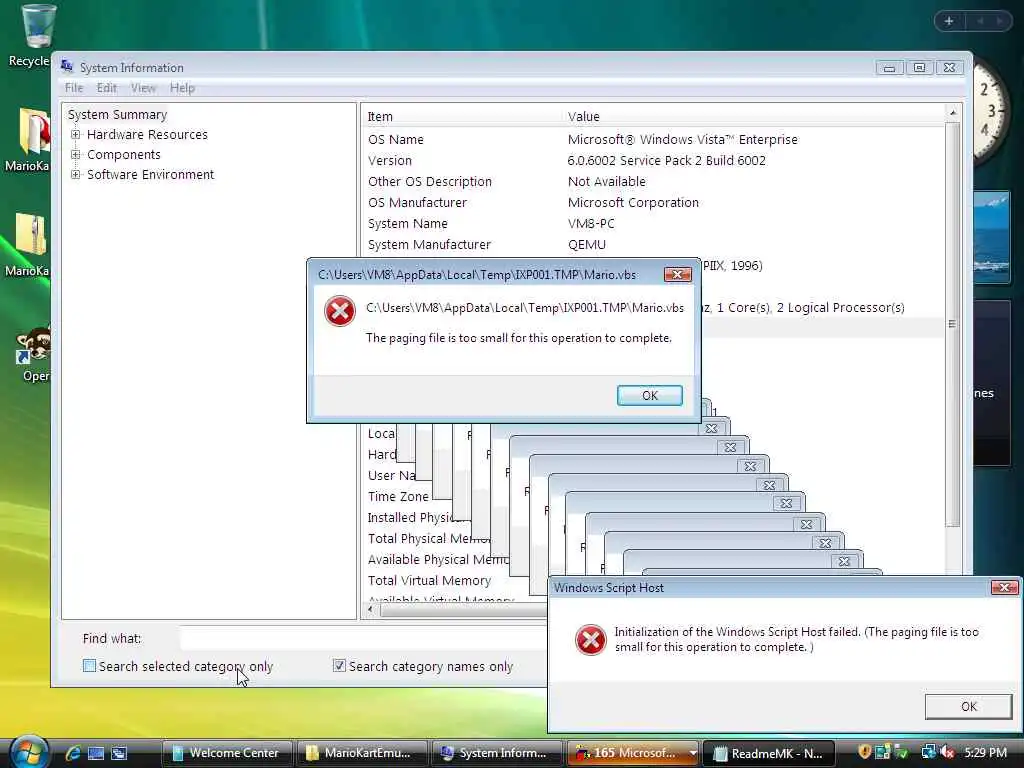Image resolution: width=1024 pixels, height=768 pixels.
Task: Close the Mario.vbs error dialog
Action: [x=677, y=274]
